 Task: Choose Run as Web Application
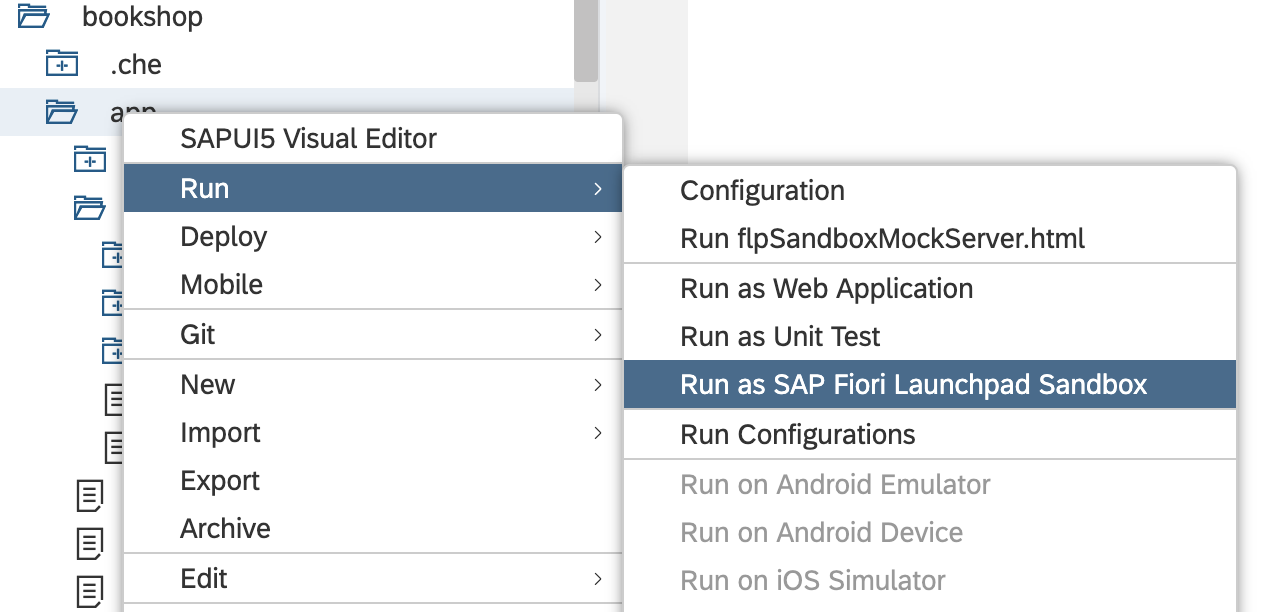tap(930, 288)
